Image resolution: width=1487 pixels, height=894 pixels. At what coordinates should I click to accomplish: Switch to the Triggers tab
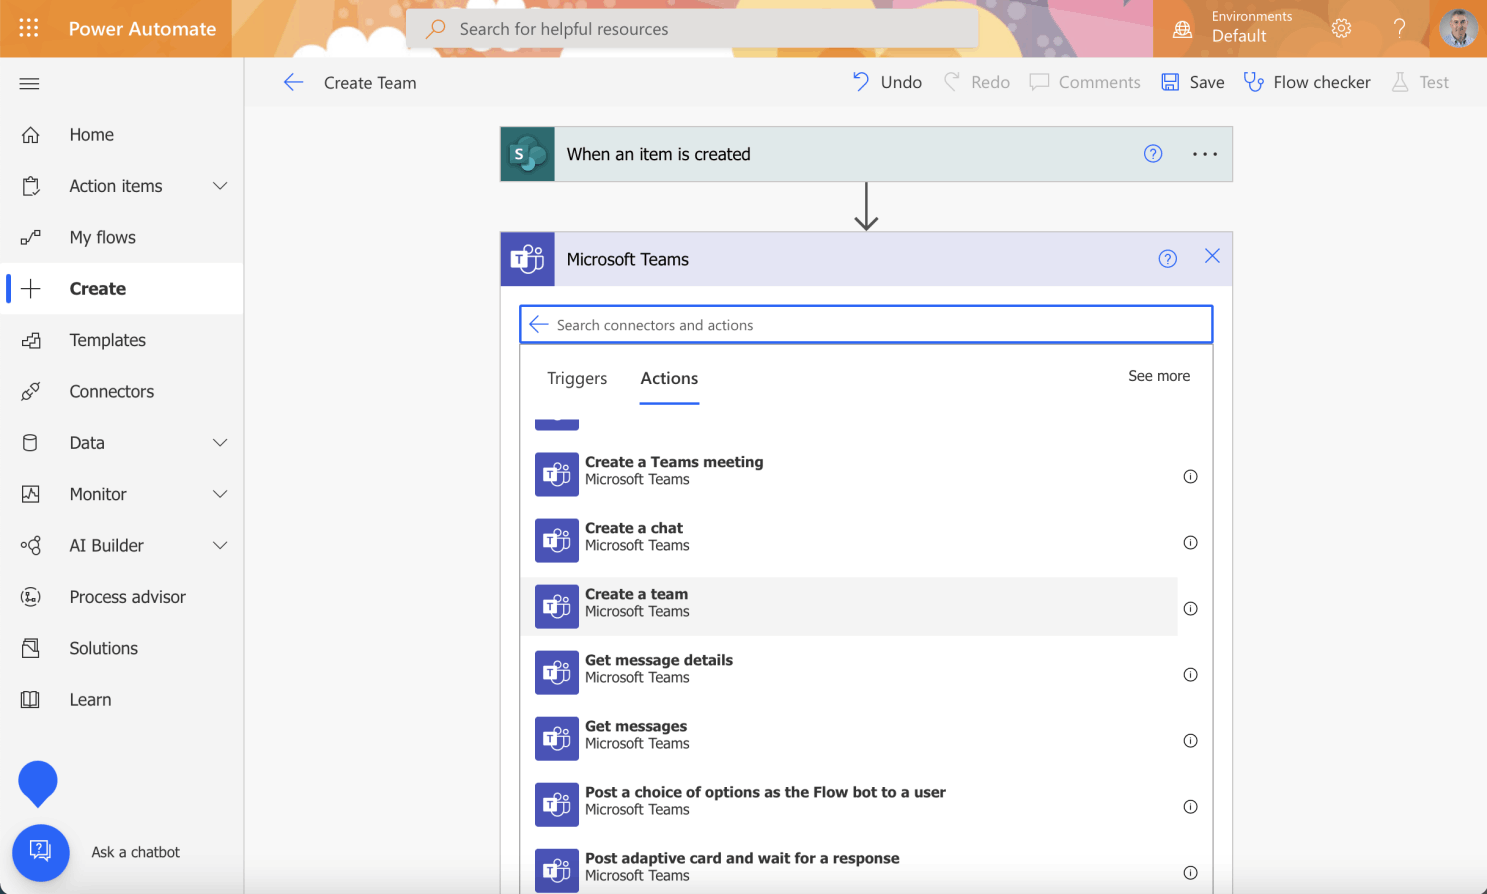[577, 378]
